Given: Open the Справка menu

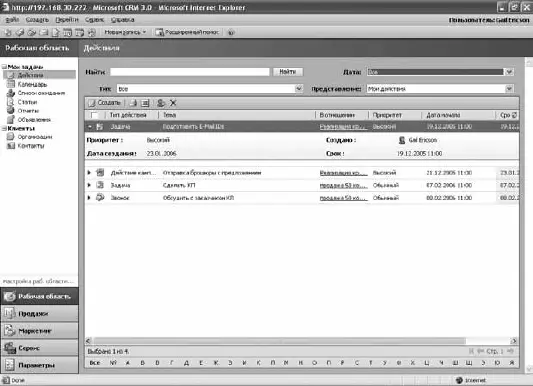Looking at the screenshot, I should (x=122, y=20).
